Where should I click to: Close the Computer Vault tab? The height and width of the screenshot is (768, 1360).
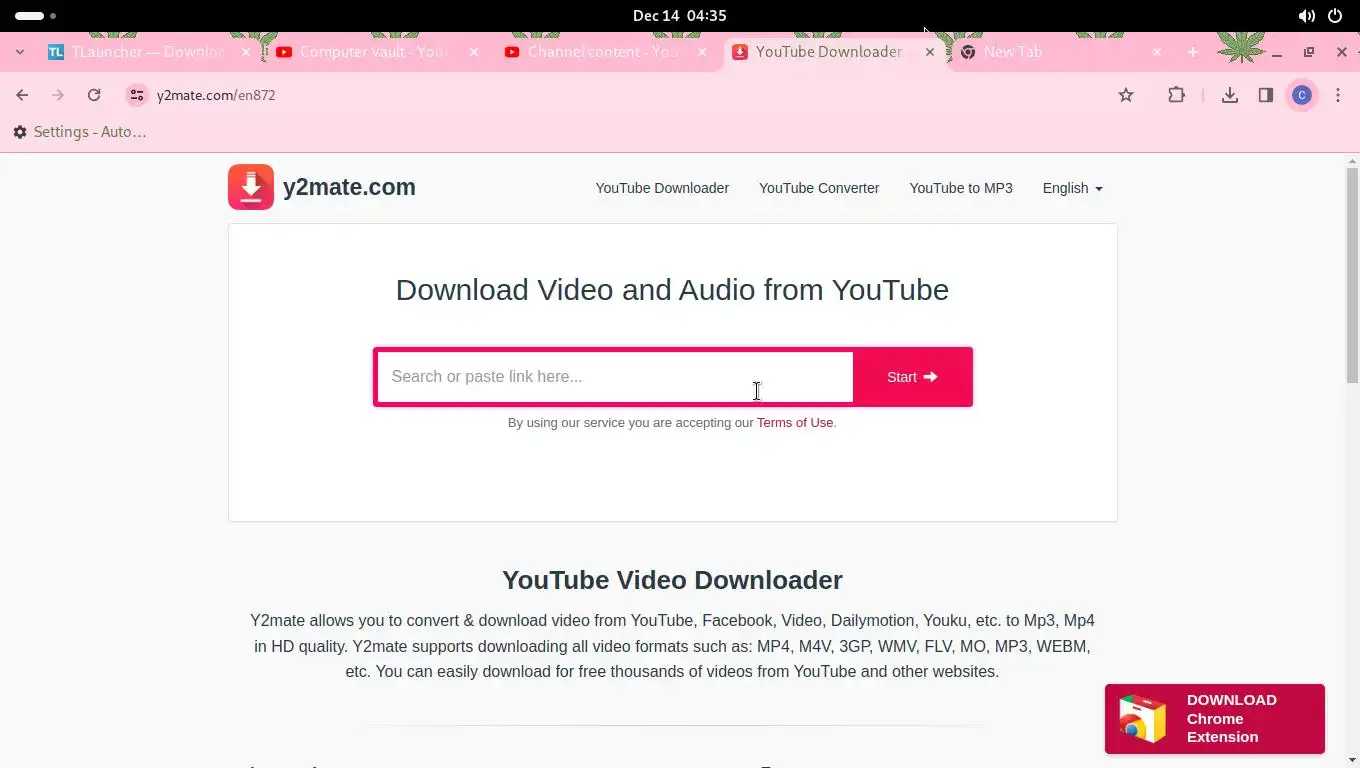[x=474, y=52]
